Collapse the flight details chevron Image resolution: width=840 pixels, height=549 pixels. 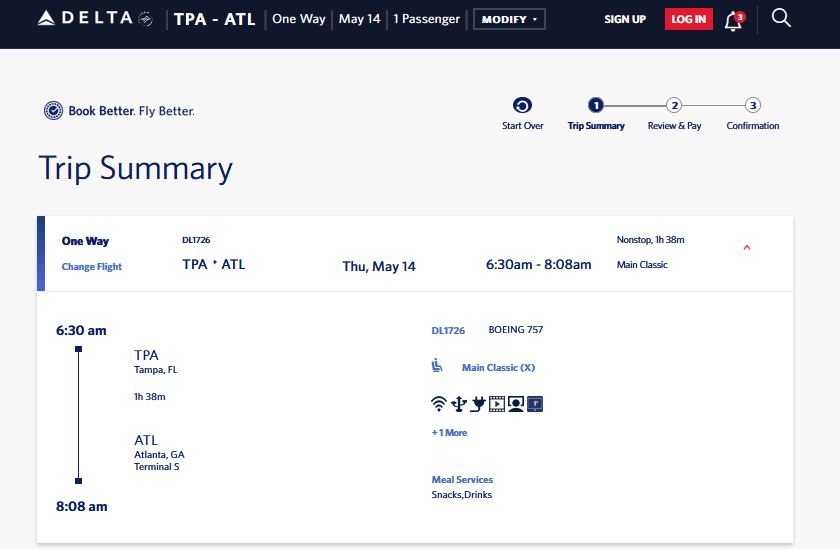[x=747, y=248]
